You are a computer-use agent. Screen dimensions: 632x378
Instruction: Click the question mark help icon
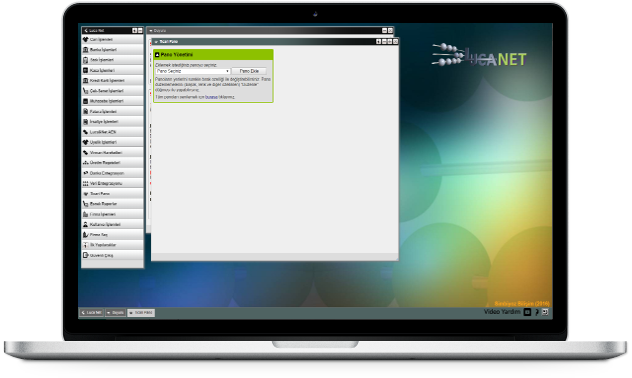coord(537,312)
